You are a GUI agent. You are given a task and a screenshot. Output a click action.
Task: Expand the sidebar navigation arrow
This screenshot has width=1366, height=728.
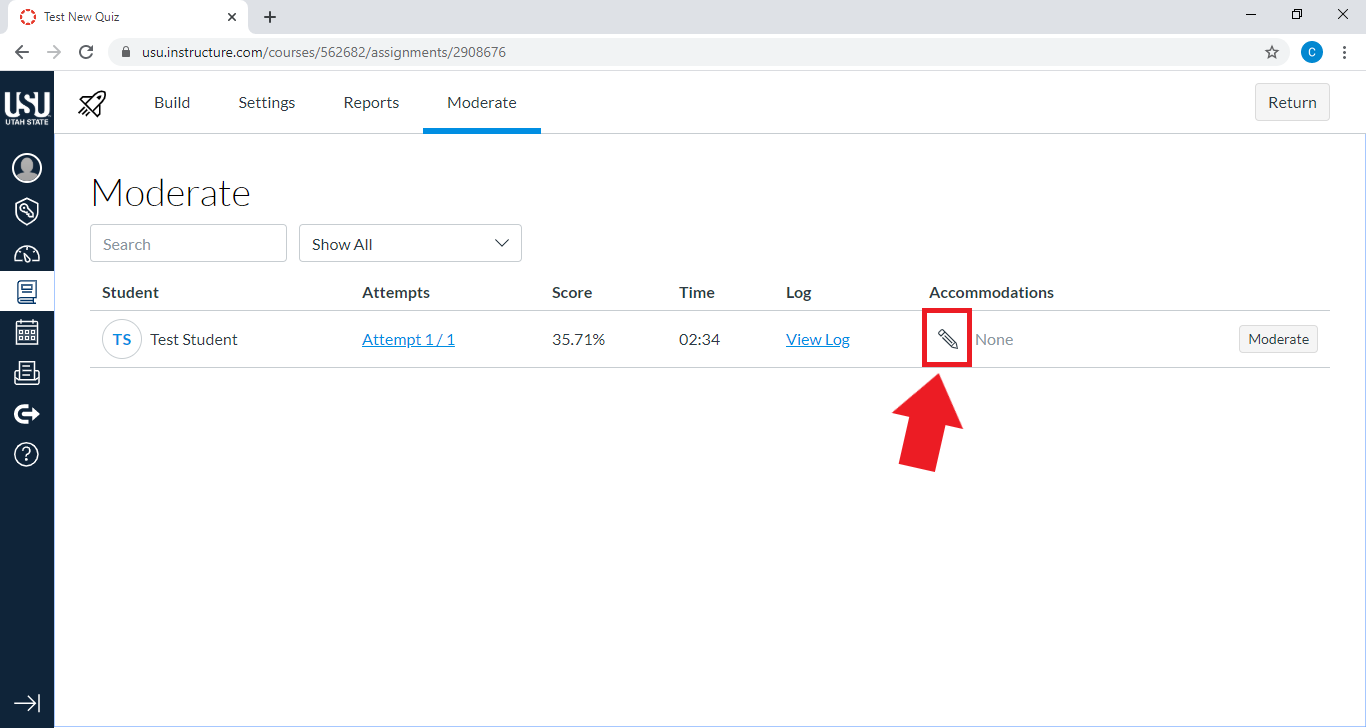27,703
